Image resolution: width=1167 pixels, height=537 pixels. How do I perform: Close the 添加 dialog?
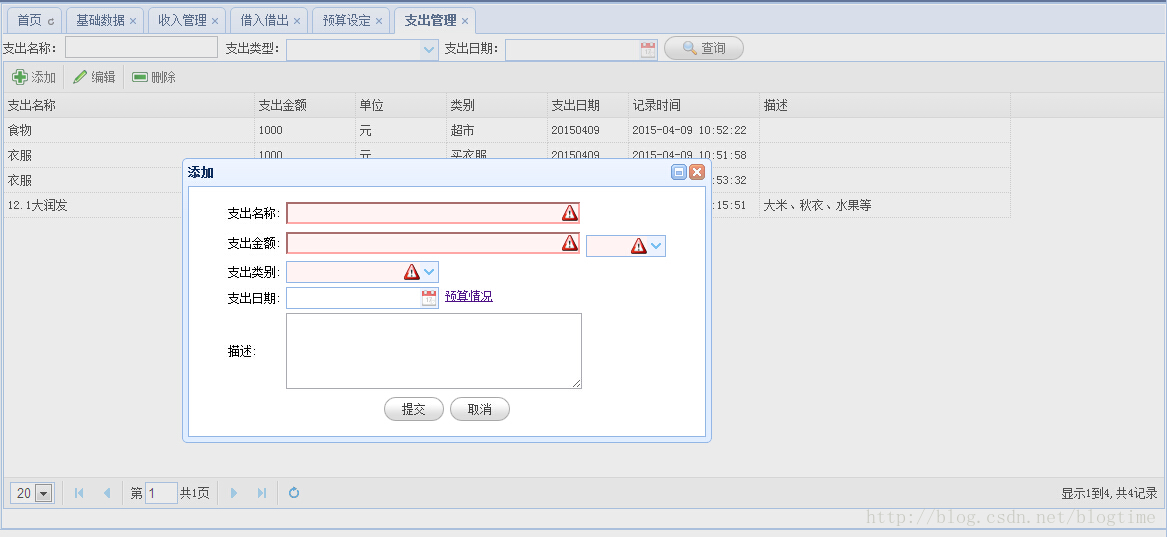coord(697,173)
